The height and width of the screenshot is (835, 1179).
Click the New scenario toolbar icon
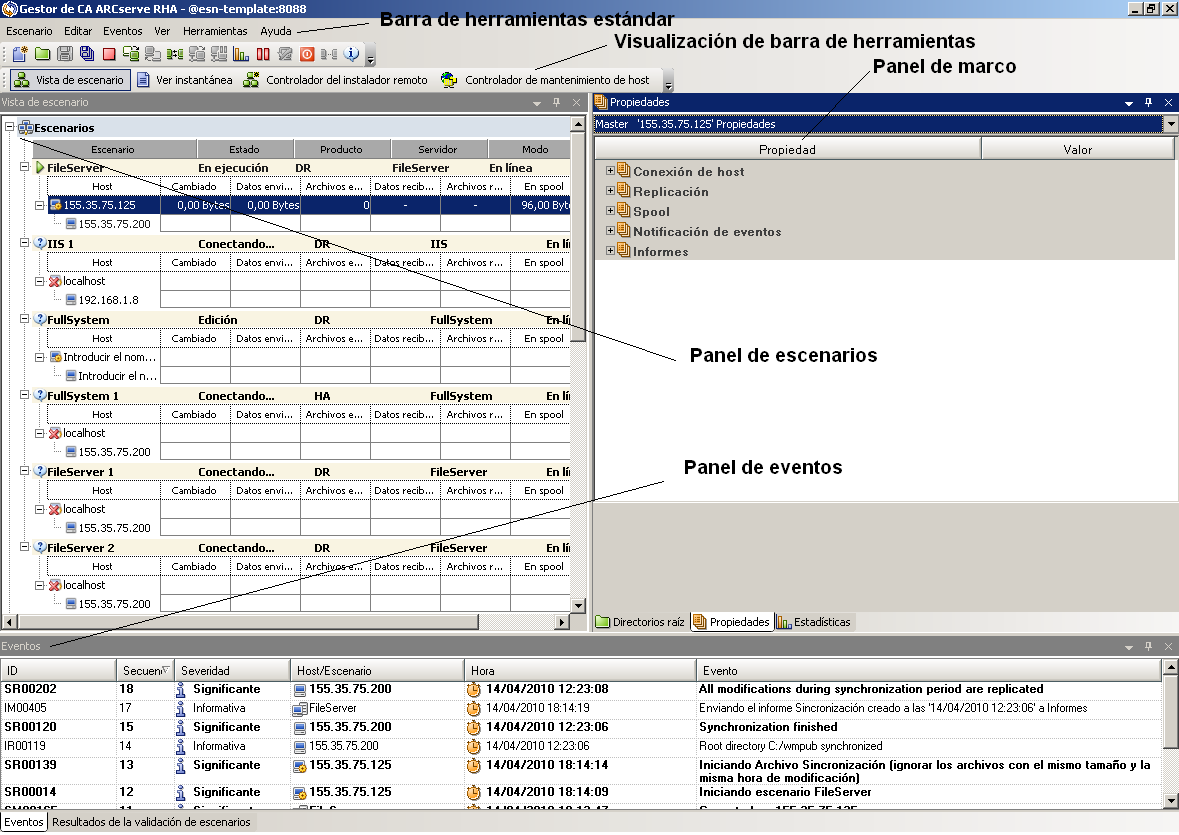click(20, 54)
